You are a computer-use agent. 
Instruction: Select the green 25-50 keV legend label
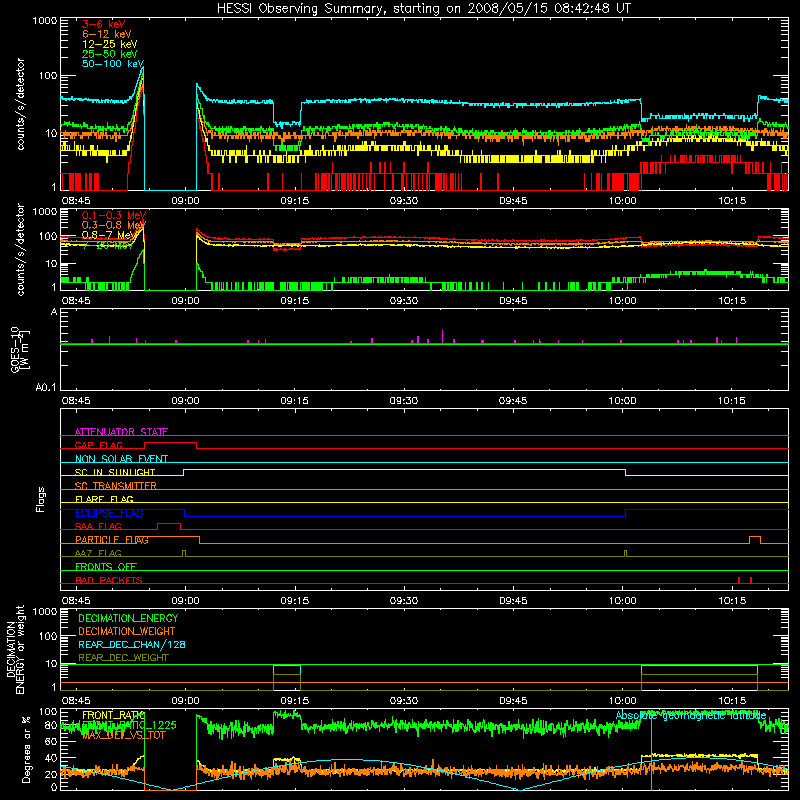(110, 54)
